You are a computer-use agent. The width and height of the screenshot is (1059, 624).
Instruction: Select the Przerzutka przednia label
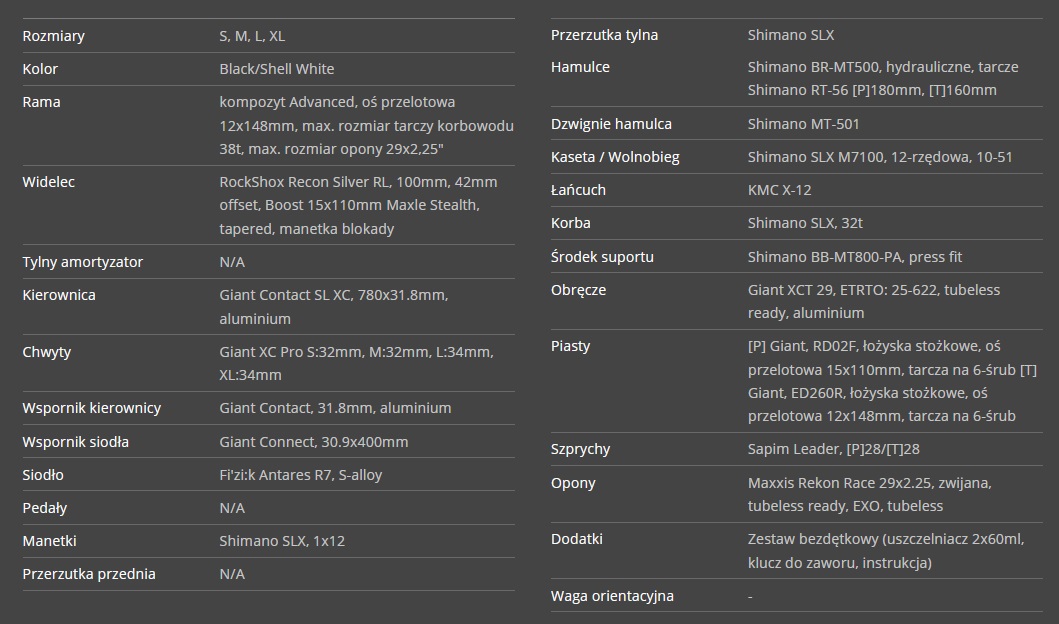coord(88,574)
